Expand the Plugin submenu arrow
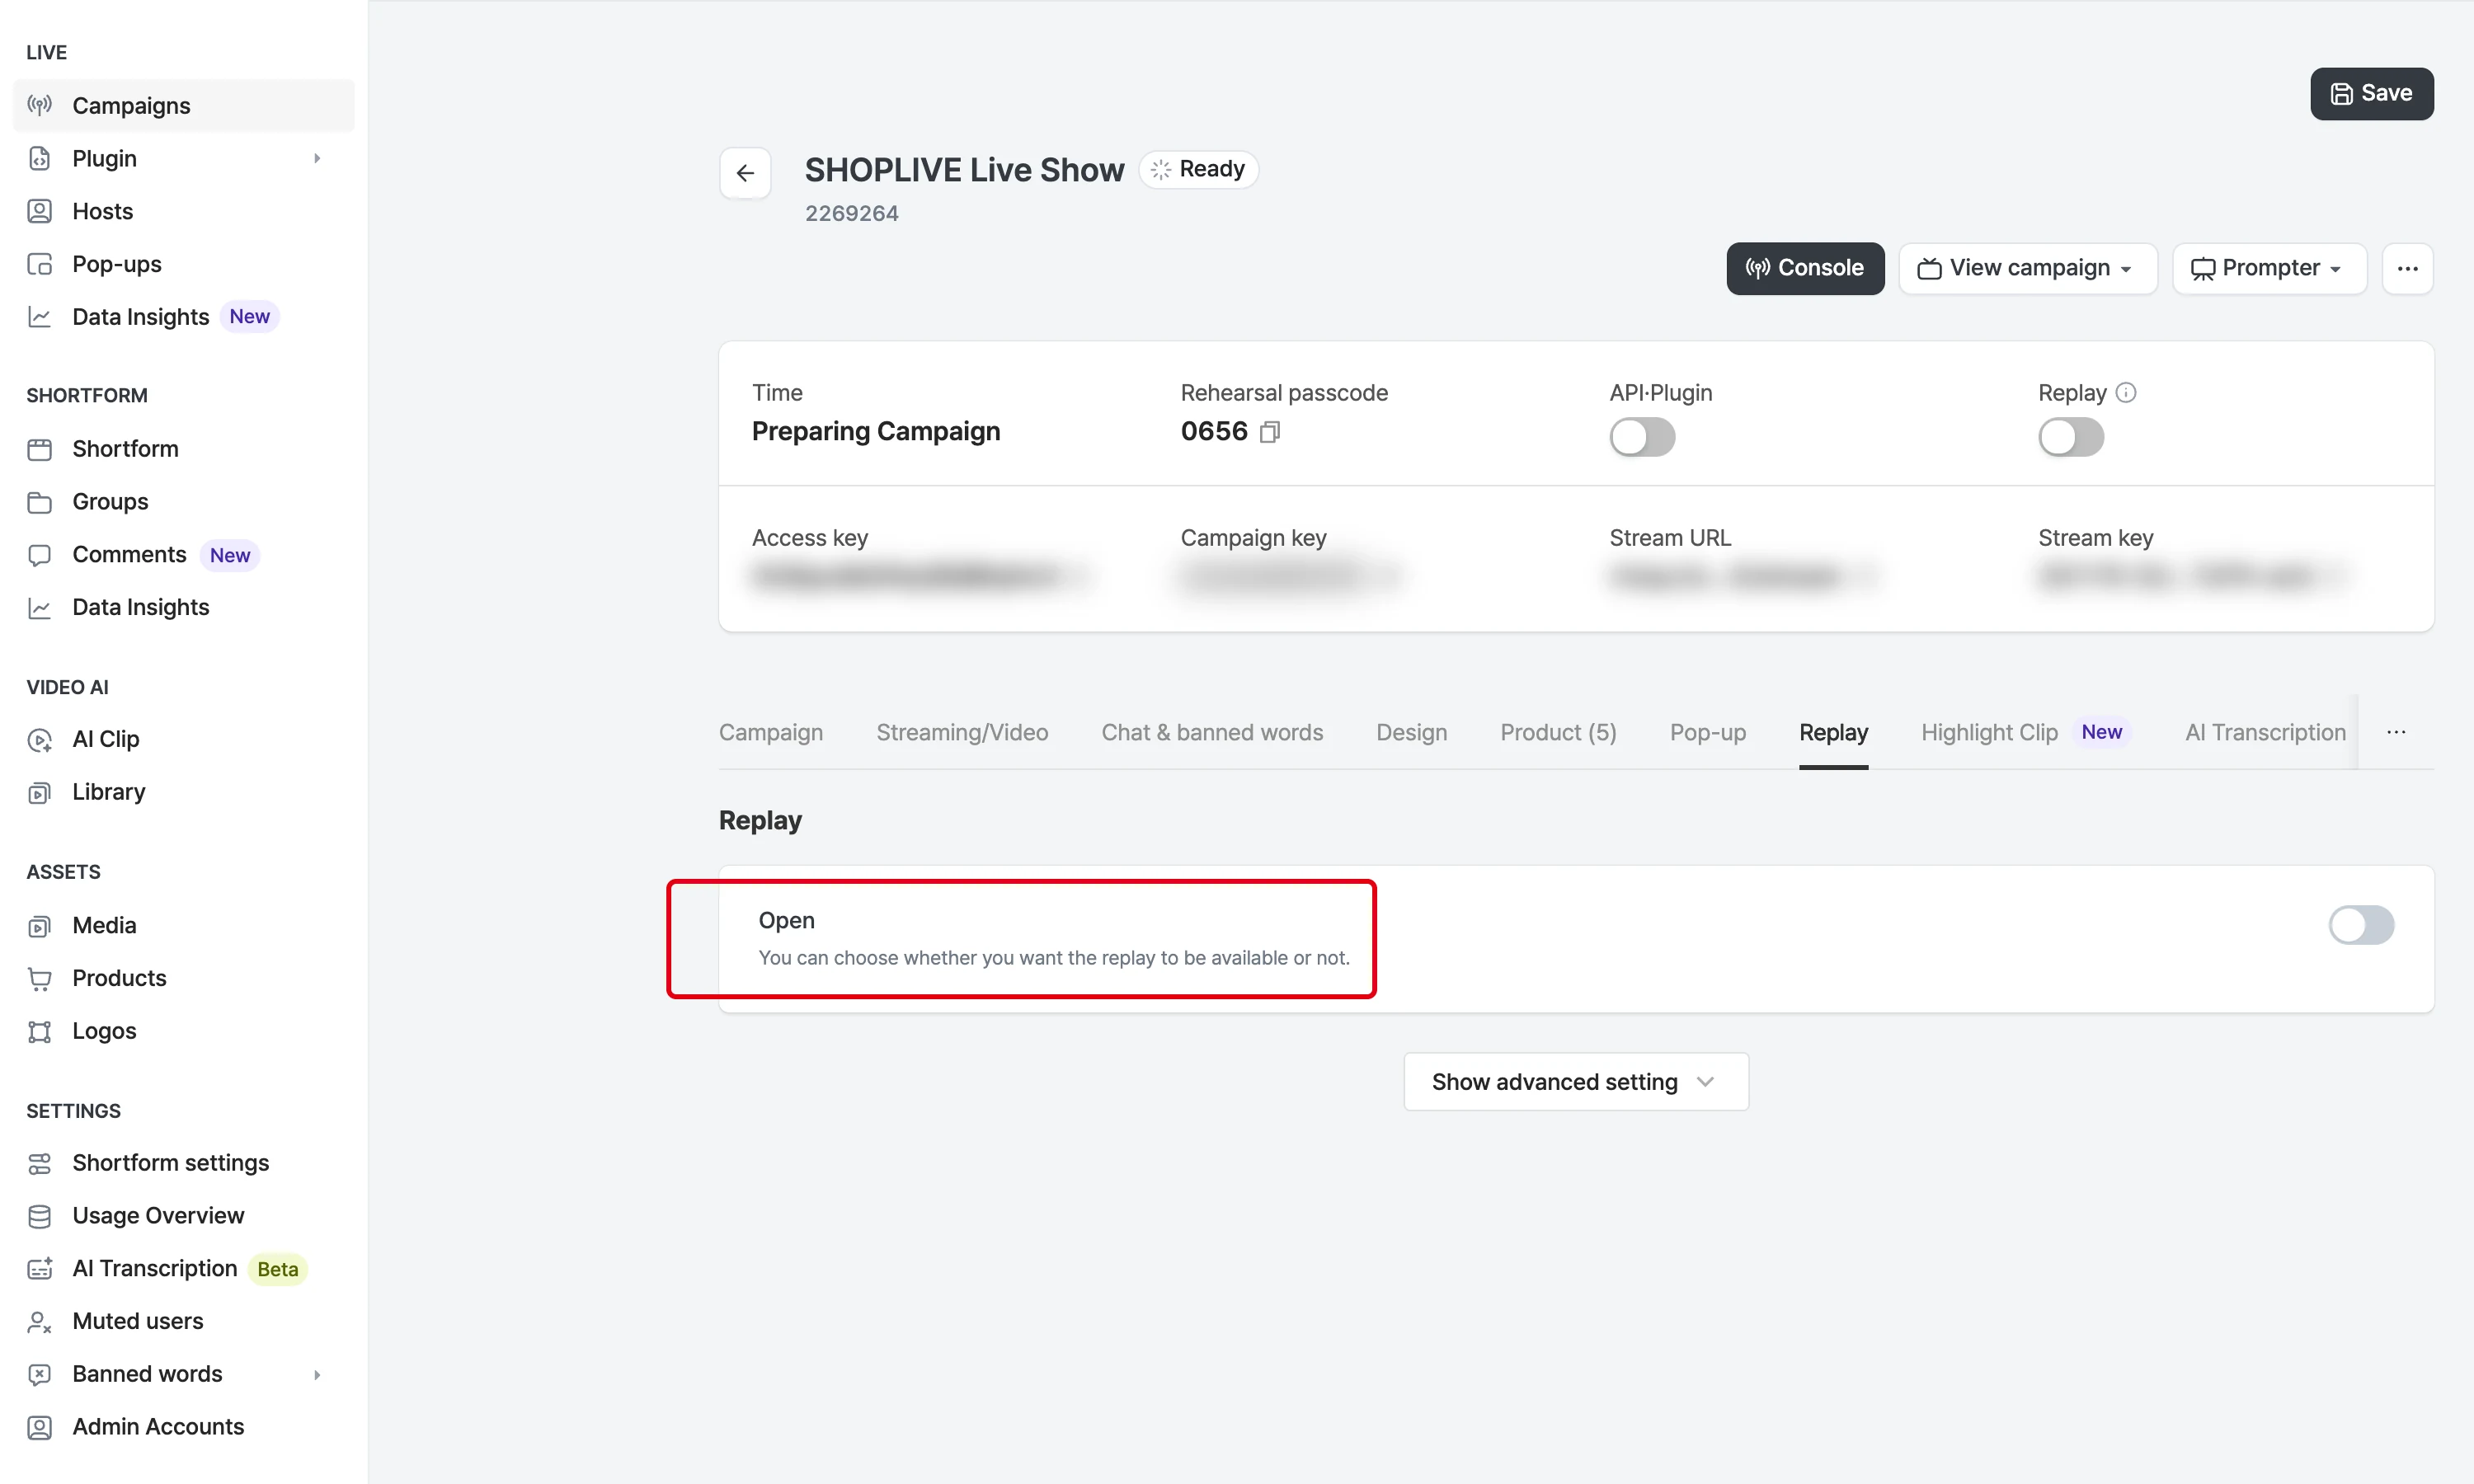This screenshot has width=2474, height=1484. pyautogui.click(x=317, y=158)
